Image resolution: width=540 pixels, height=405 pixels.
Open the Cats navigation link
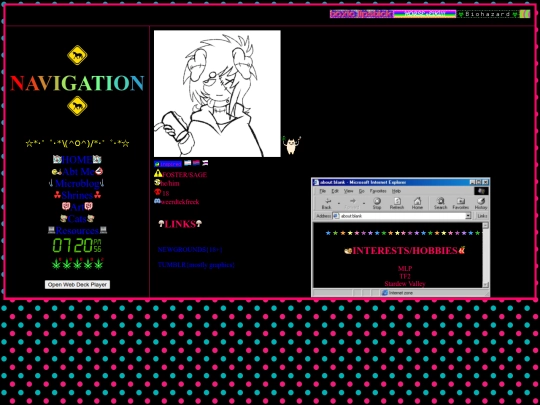tap(77, 219)
